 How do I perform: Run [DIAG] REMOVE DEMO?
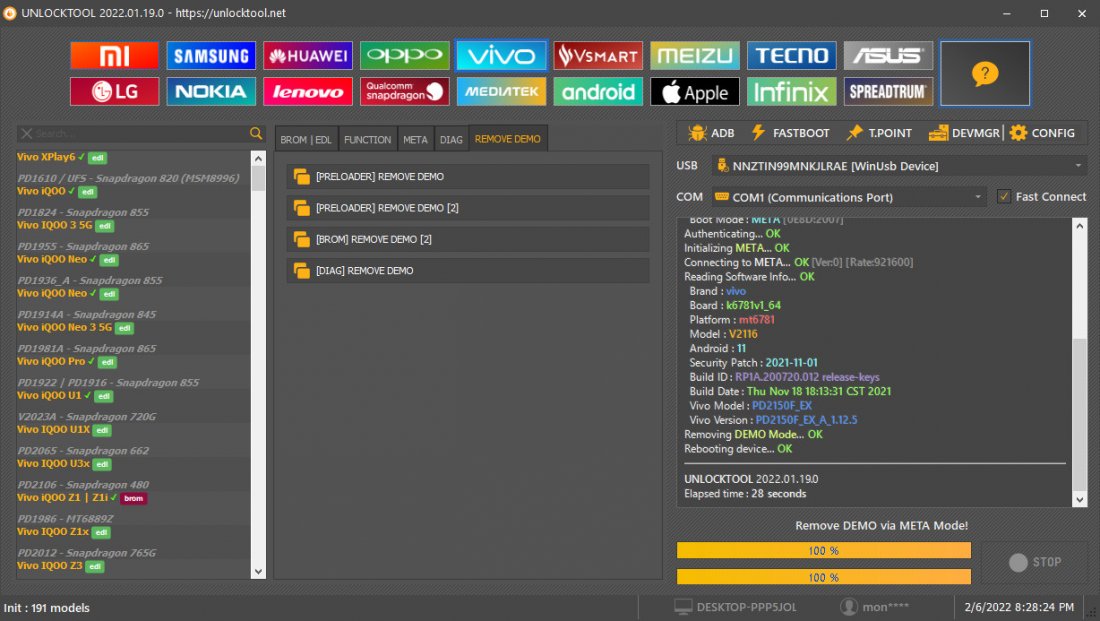point(468,271)
